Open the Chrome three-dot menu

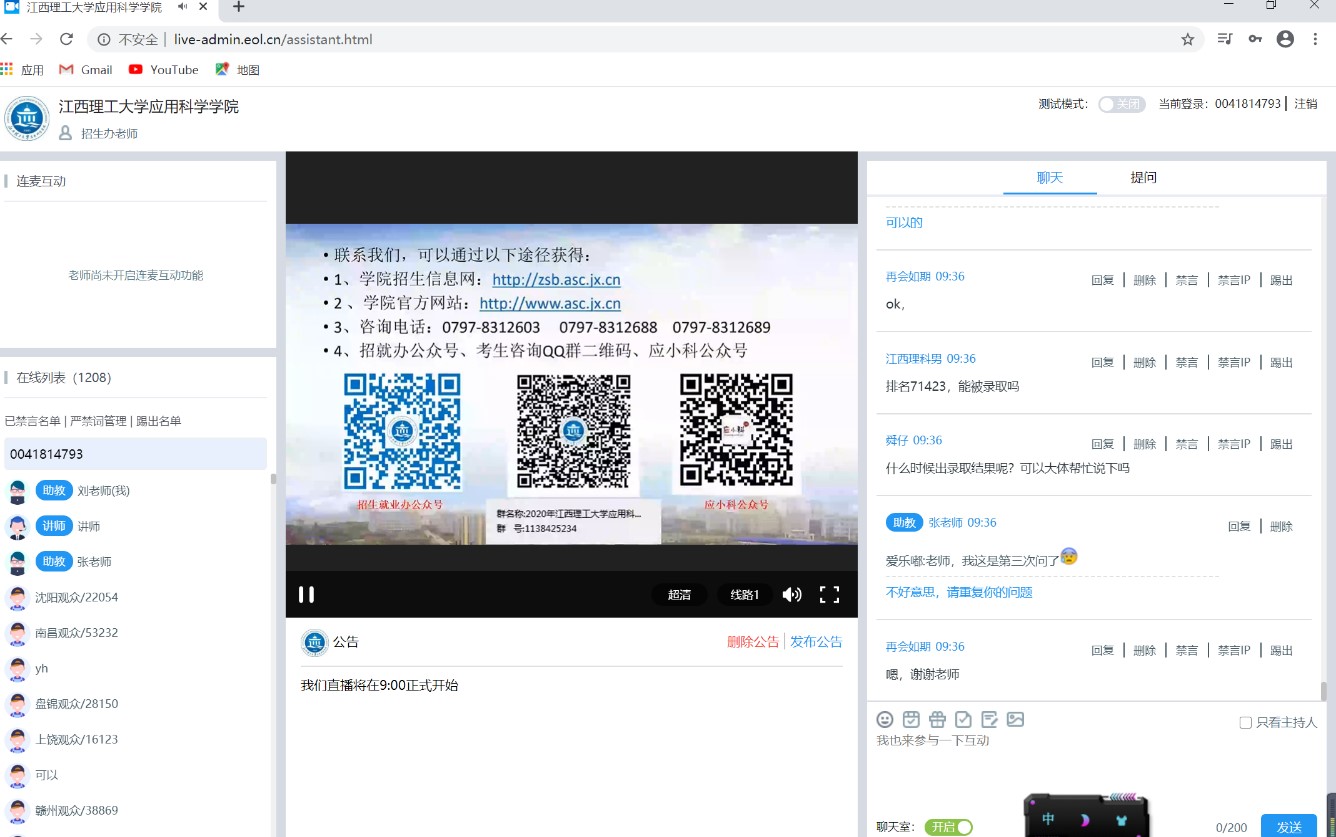pos(1315,39)
